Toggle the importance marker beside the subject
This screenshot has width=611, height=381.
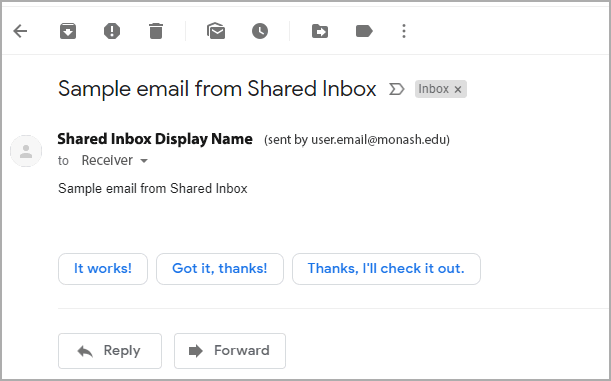coord(397,89)
